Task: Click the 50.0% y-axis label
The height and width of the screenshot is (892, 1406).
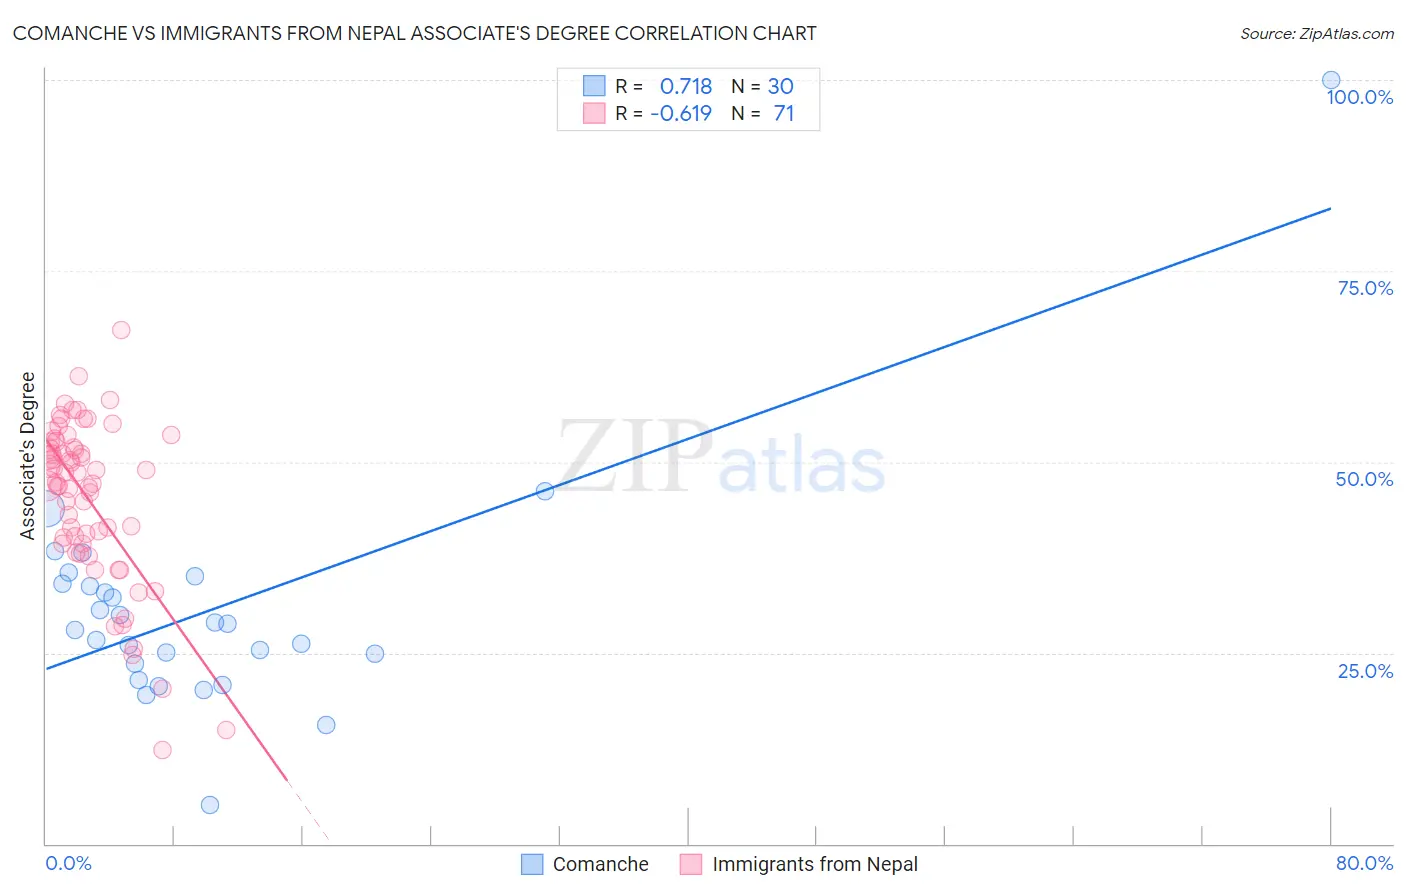Action: point(1364,479)
